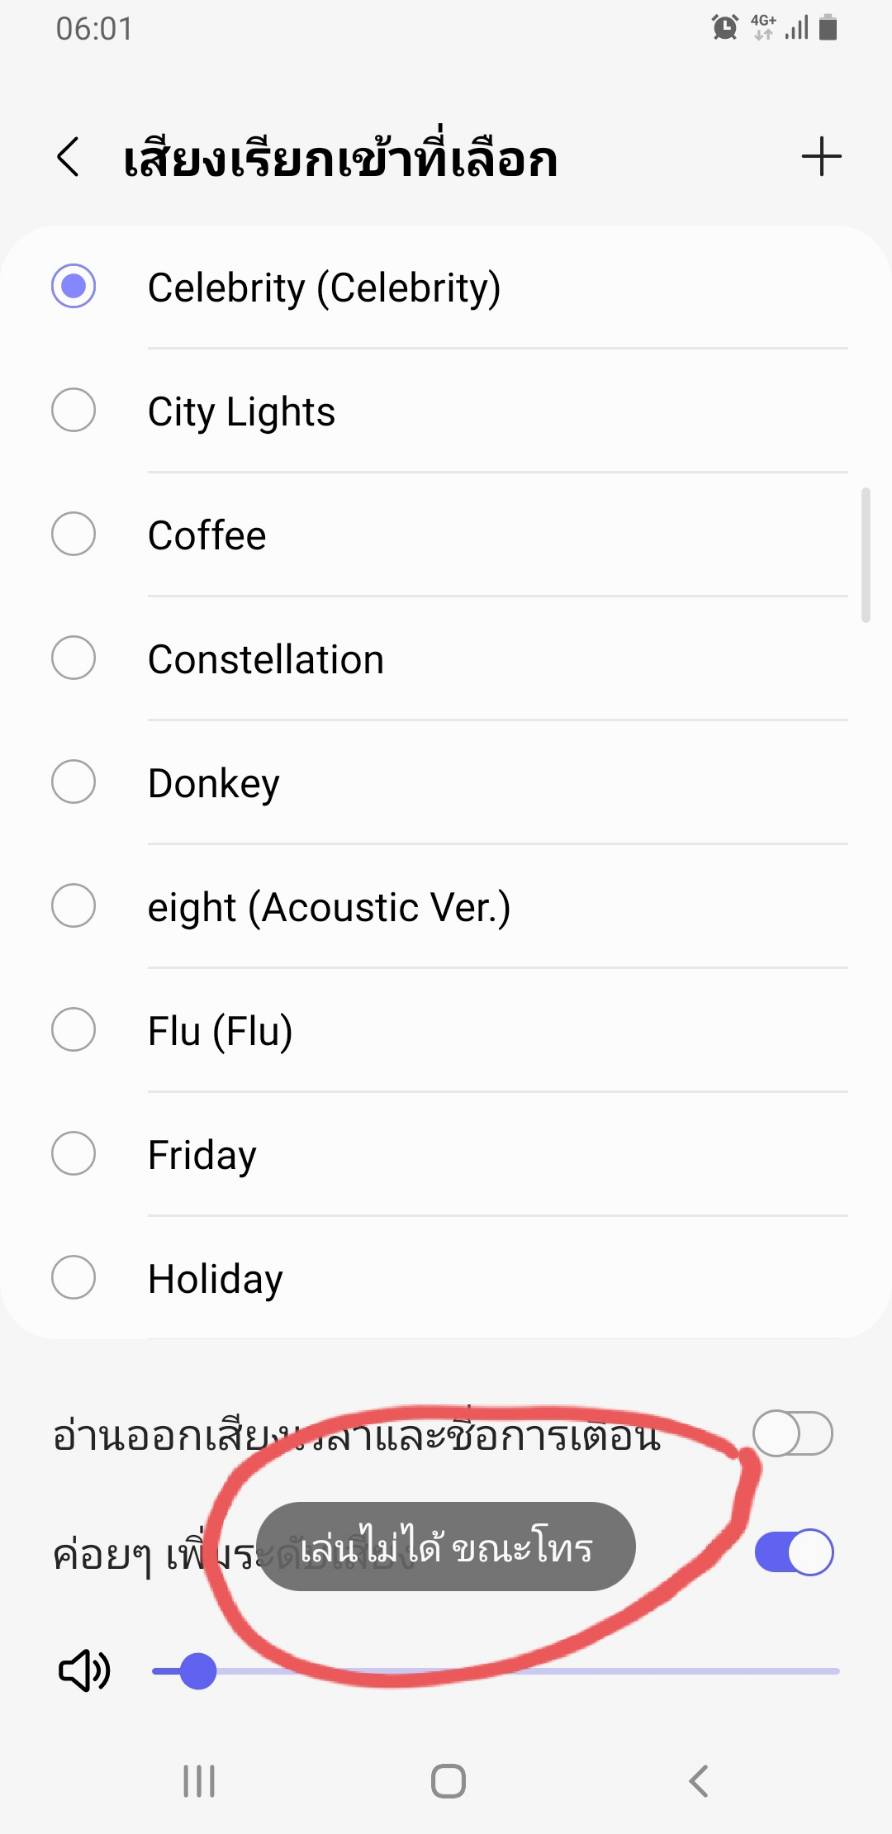
Task: Open recent apps from navigation bar
Action: pos(199,1781)
